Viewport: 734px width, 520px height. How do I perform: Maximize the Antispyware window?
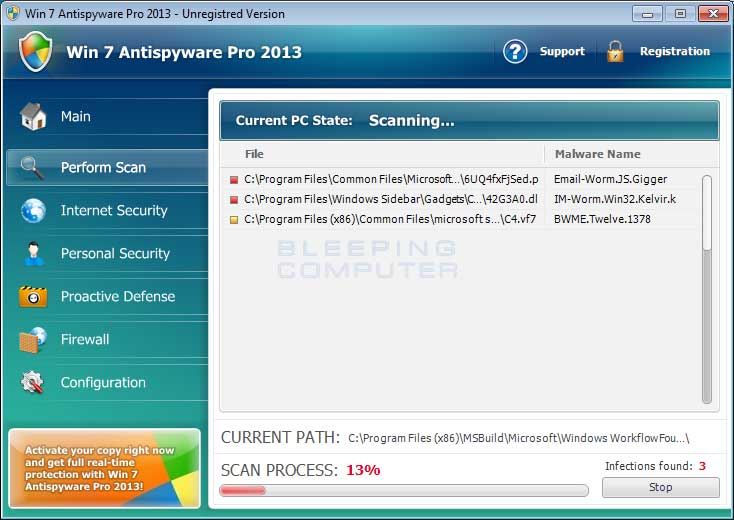click(x=680, y=14)
